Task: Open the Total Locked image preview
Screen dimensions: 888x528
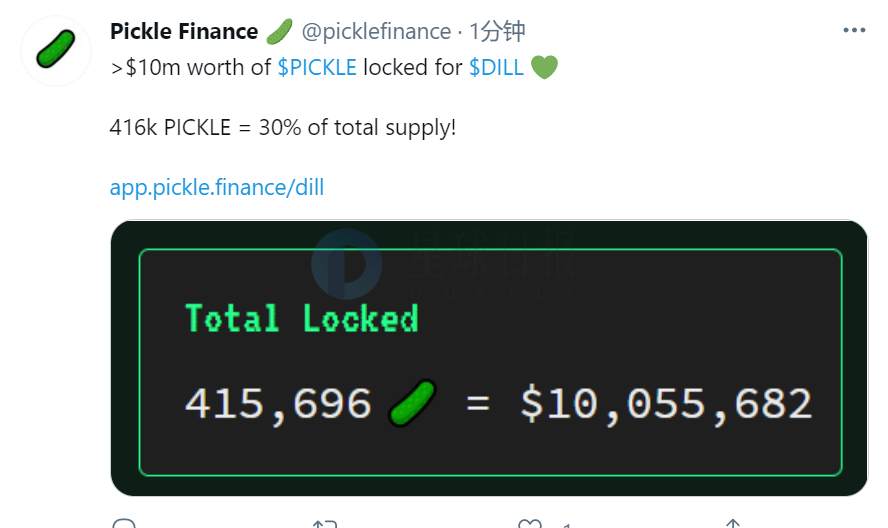Action: 489,358
